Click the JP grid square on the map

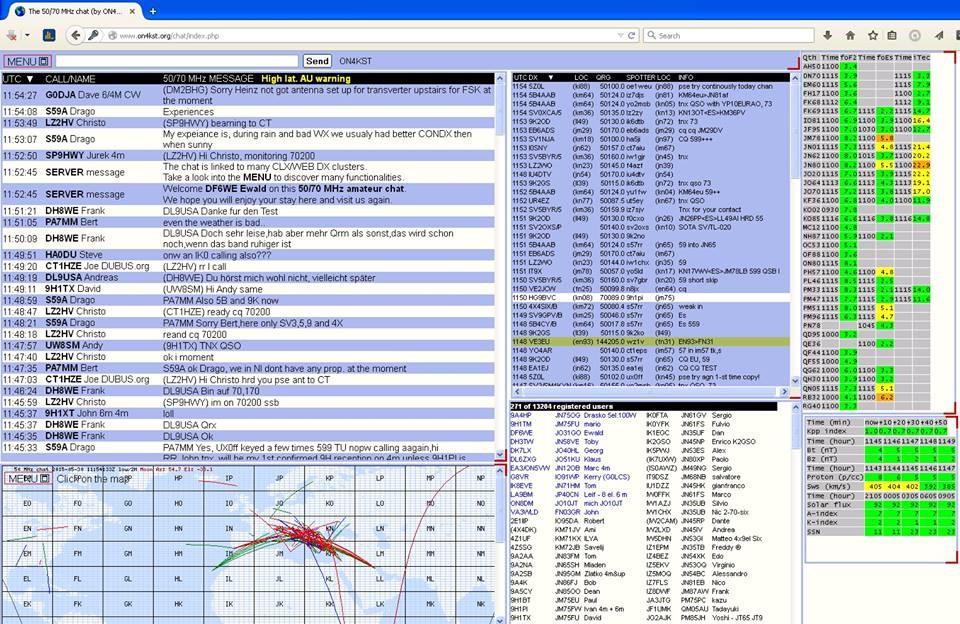point(280,478)
